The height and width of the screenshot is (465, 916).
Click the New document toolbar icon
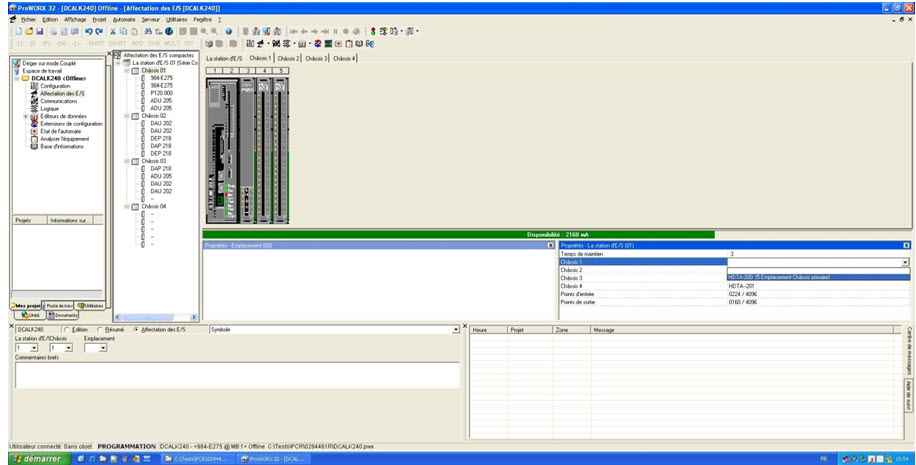(19, 32)
